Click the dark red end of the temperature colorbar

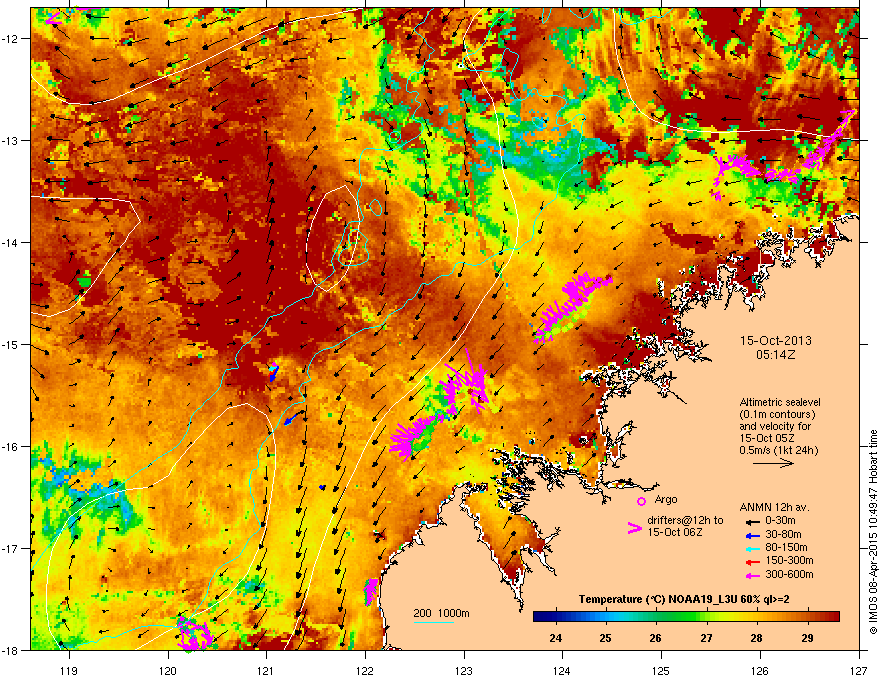pyautogui.click(x=835, y=617)
